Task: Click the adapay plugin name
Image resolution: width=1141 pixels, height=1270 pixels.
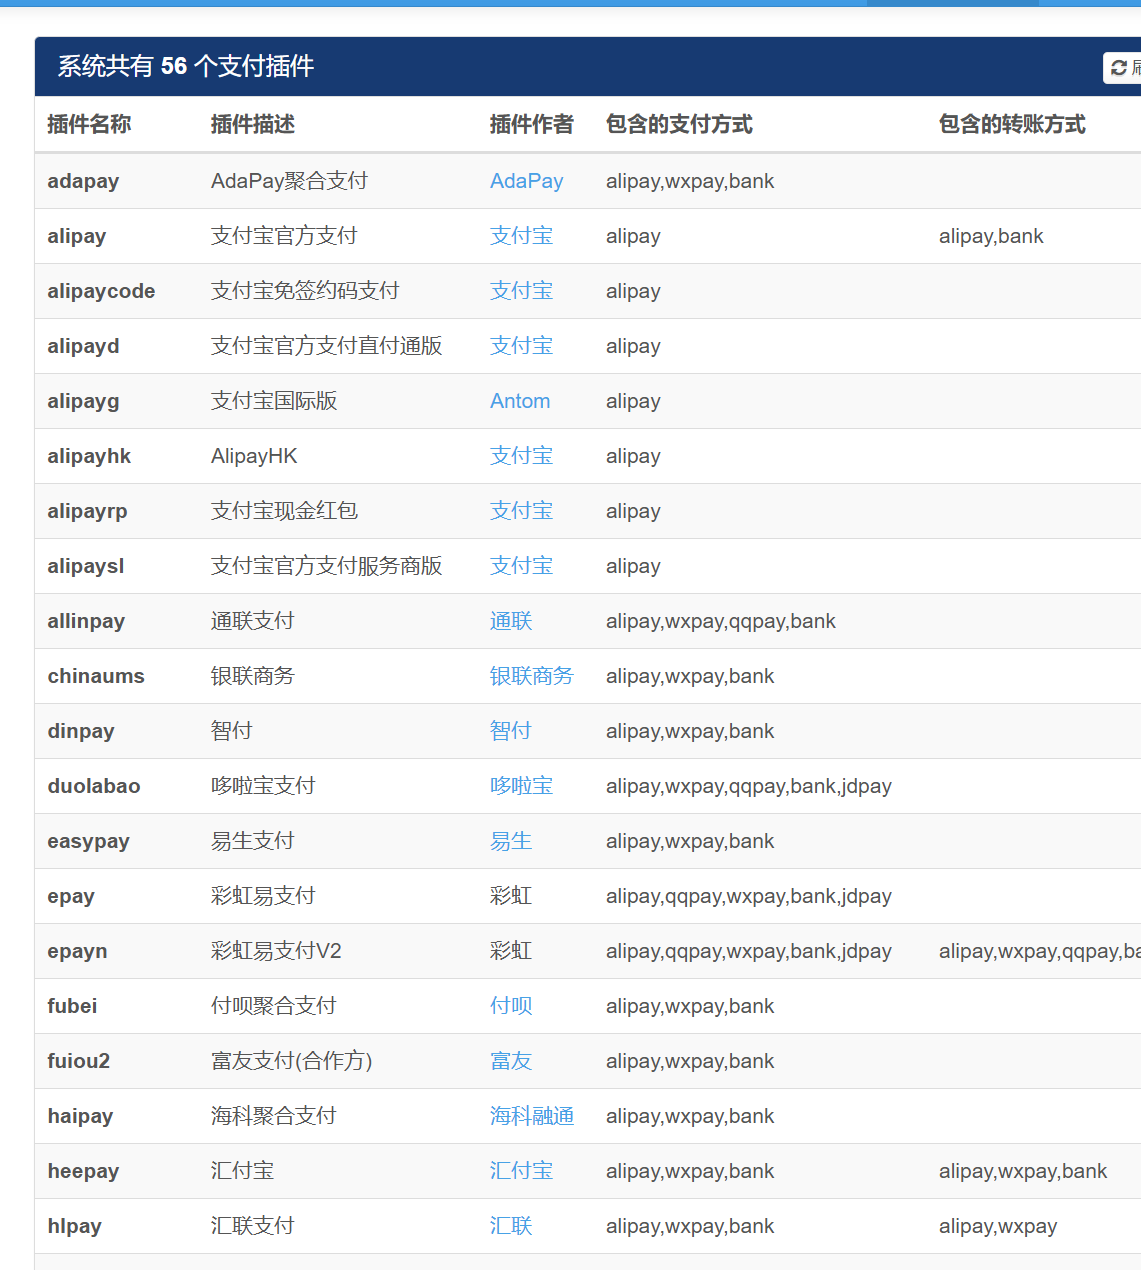Action: pyautogui.click(x=83, y=181)
